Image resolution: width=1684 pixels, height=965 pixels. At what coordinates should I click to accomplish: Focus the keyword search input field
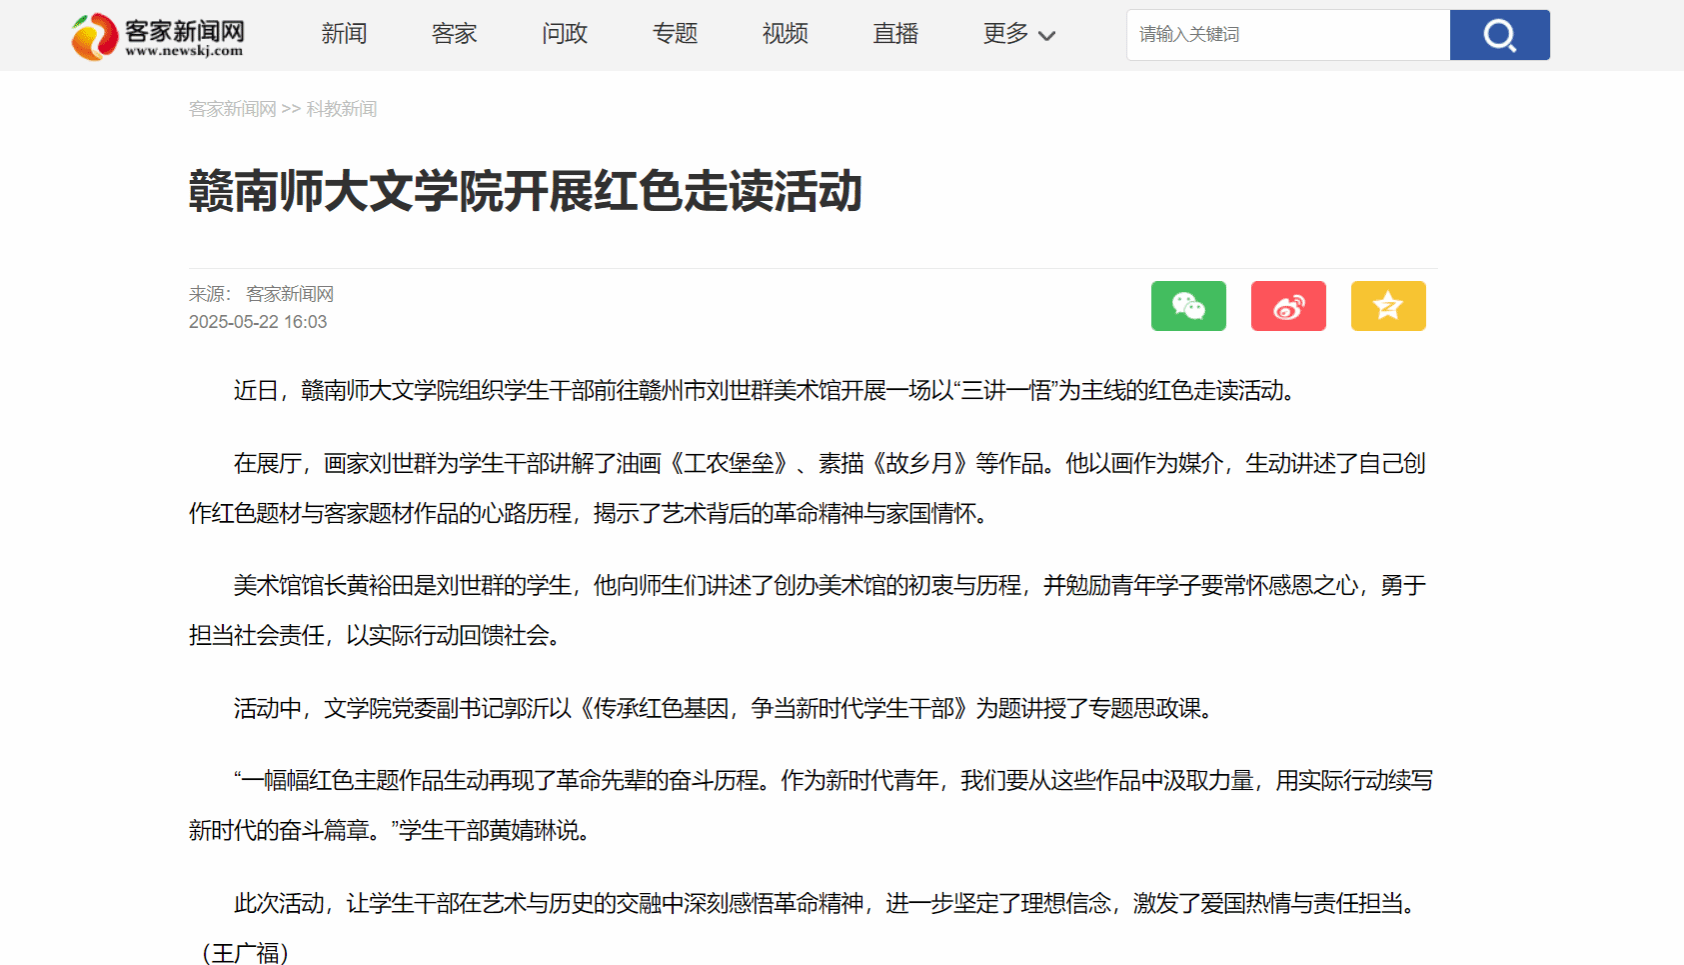[1288, 35]
